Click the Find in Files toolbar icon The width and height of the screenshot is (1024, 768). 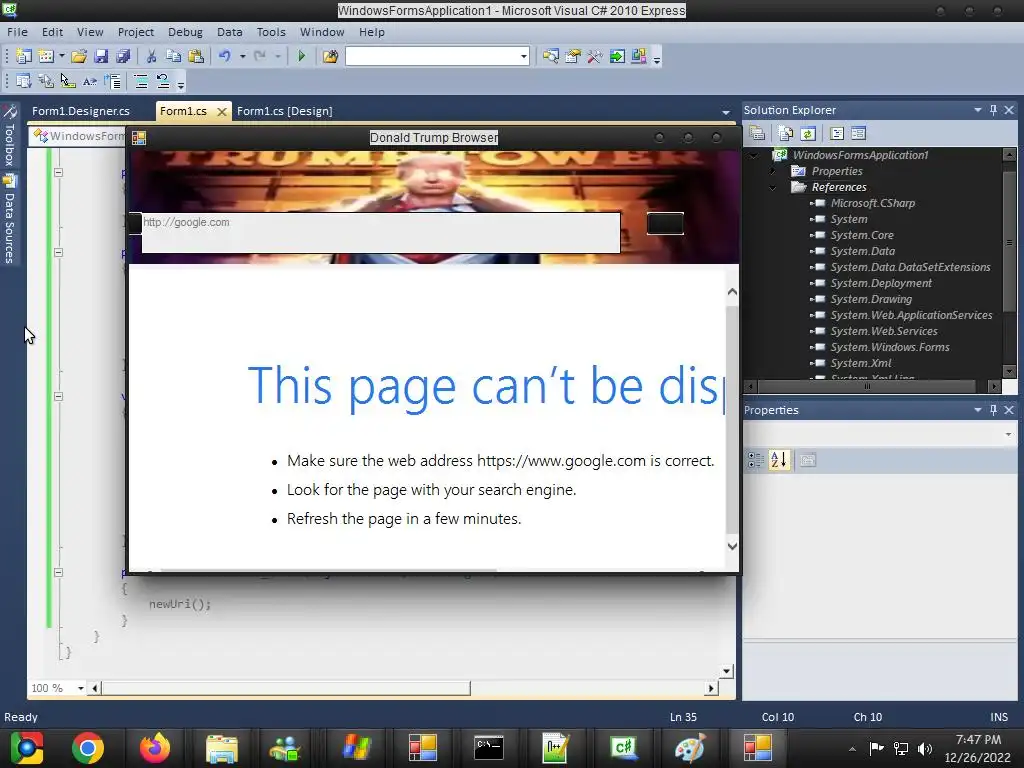pos(330,57)
